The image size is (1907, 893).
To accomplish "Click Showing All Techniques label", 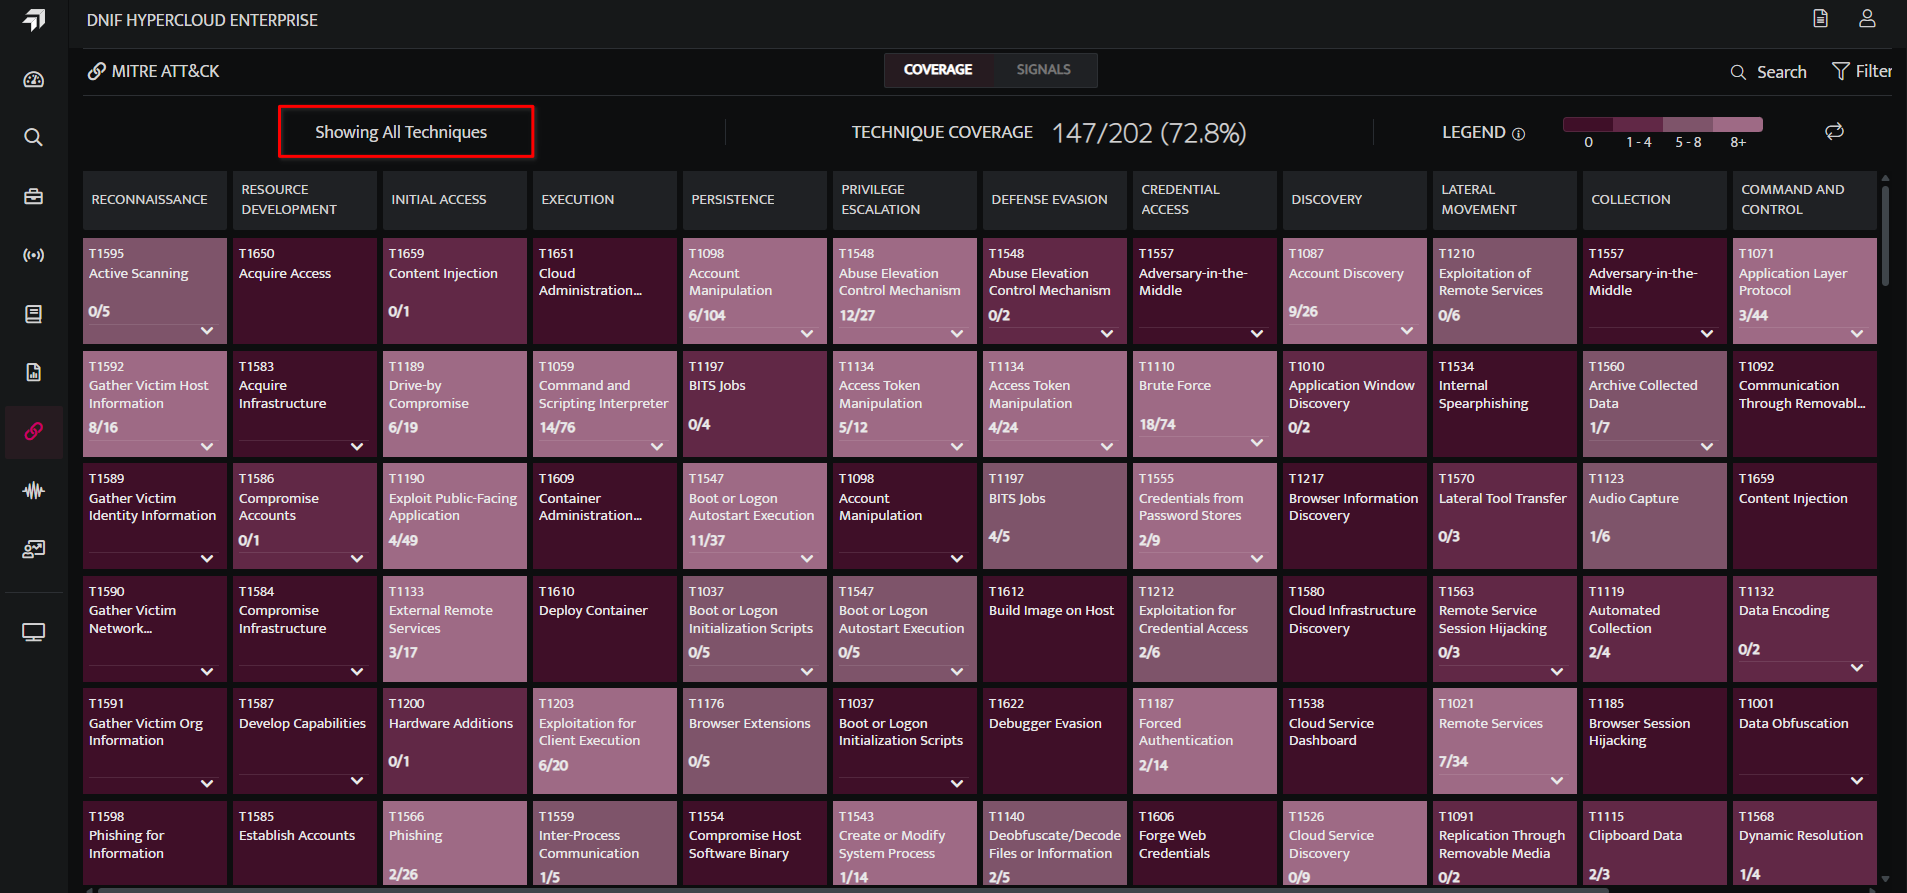I will click(401, 132).
